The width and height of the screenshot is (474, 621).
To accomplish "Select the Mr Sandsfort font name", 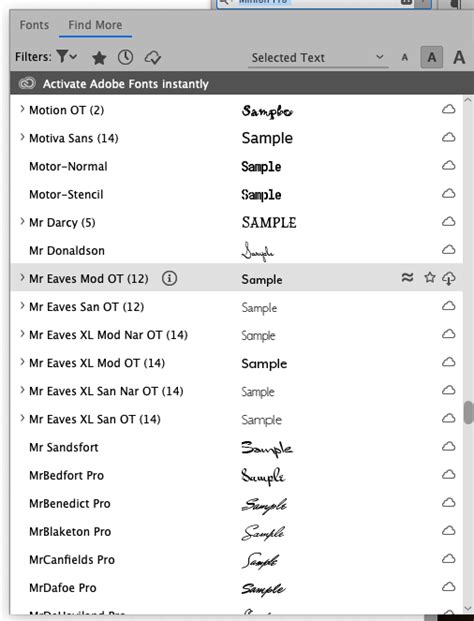I will [64, 448].
